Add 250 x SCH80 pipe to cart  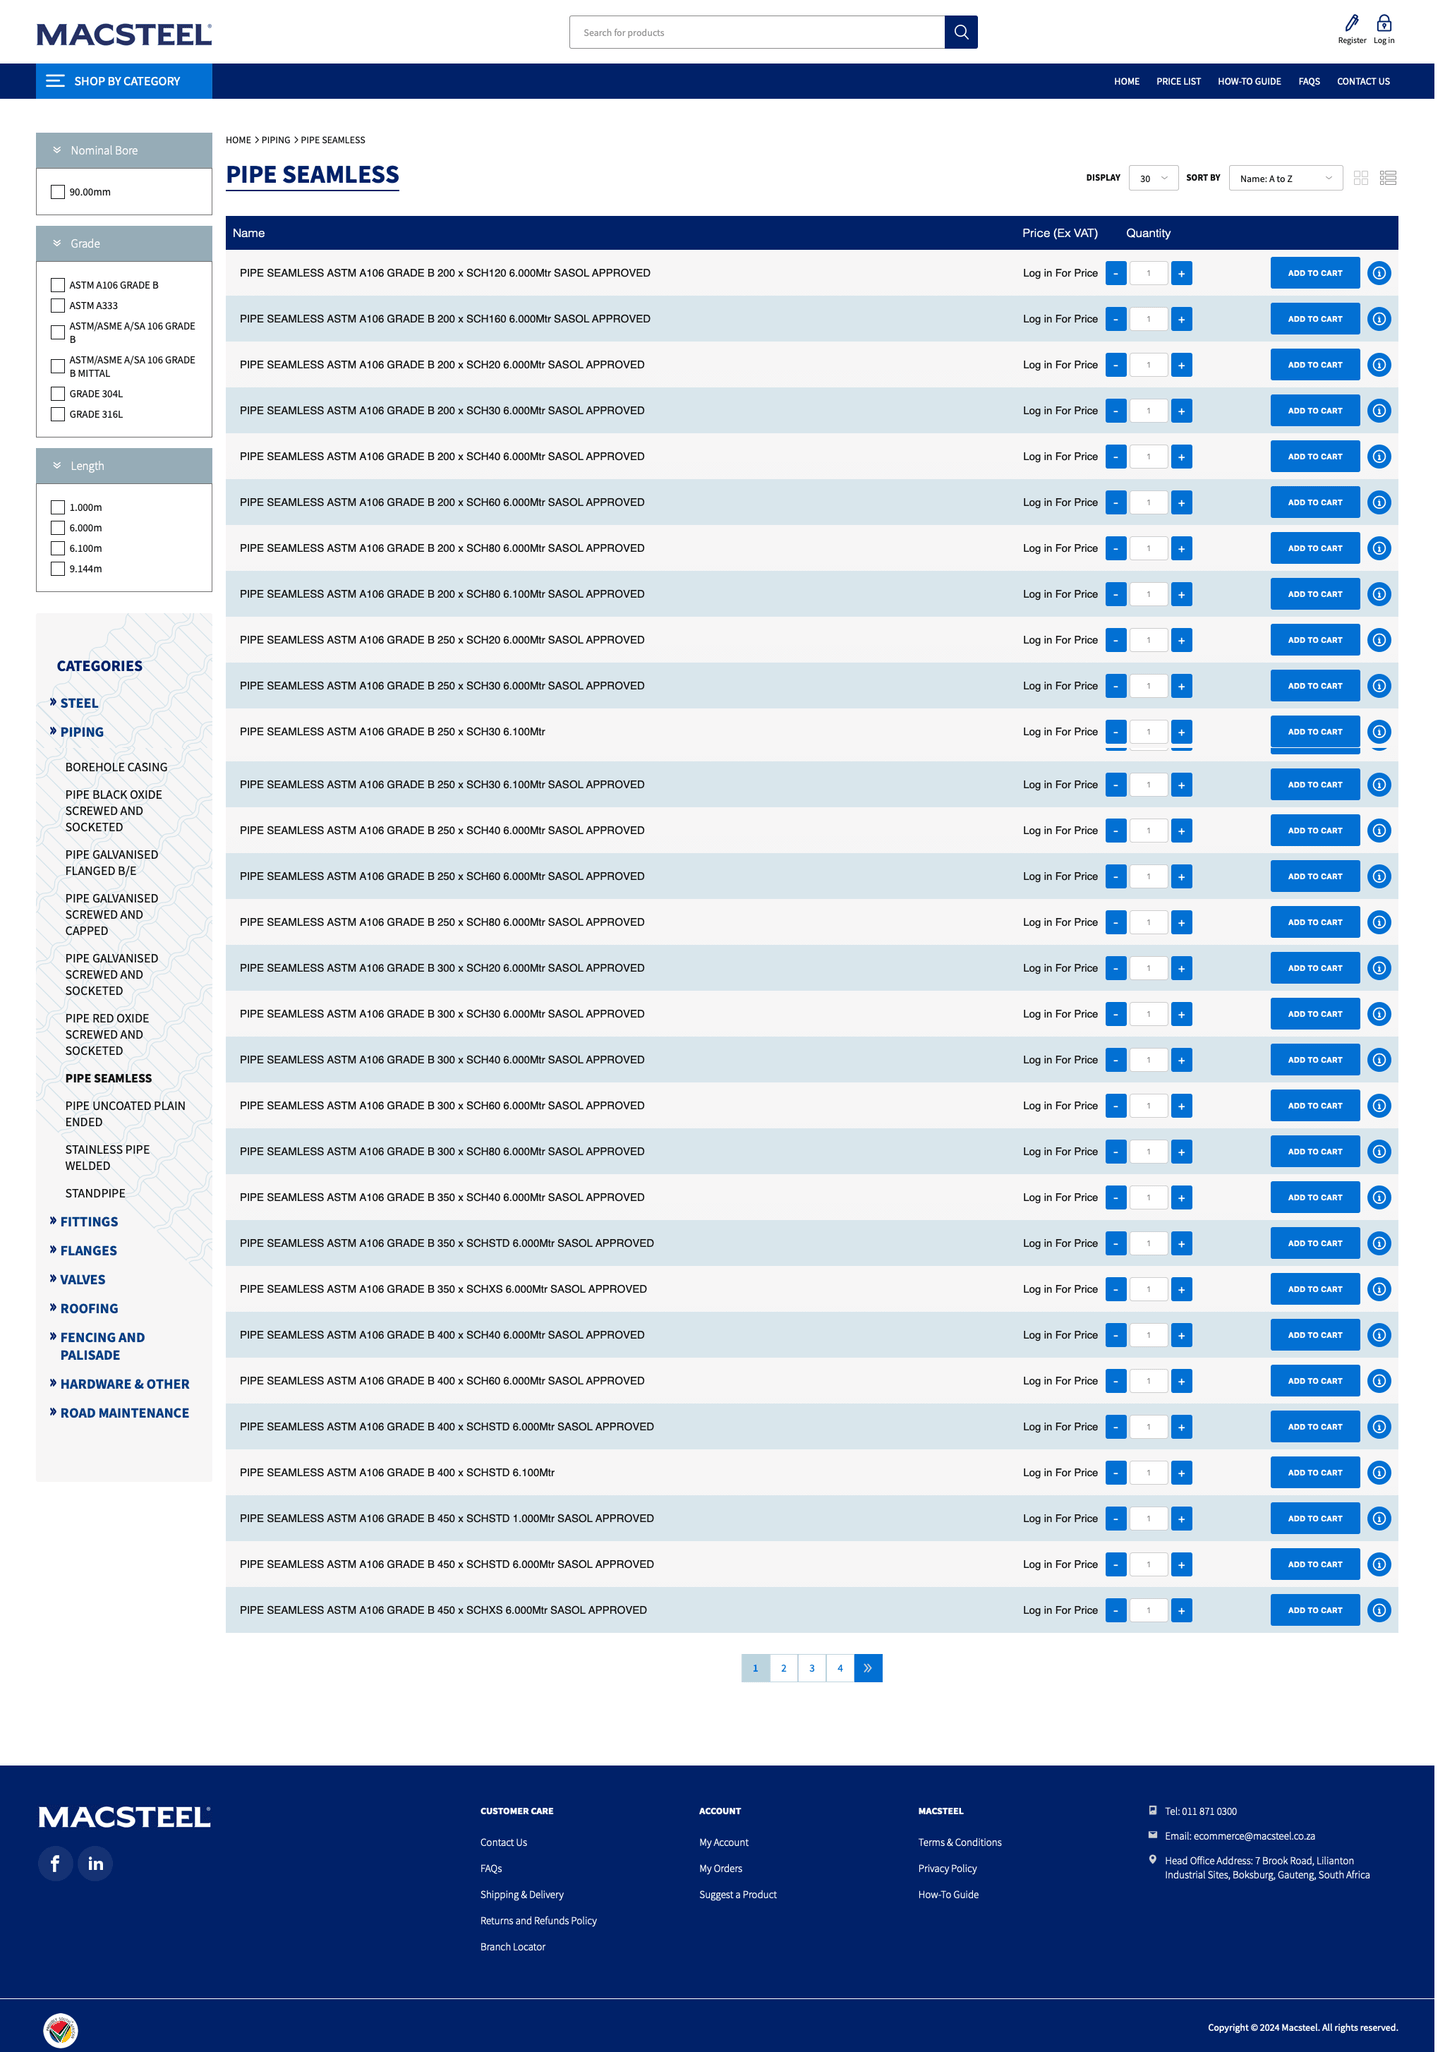(x=1315, y=922)
